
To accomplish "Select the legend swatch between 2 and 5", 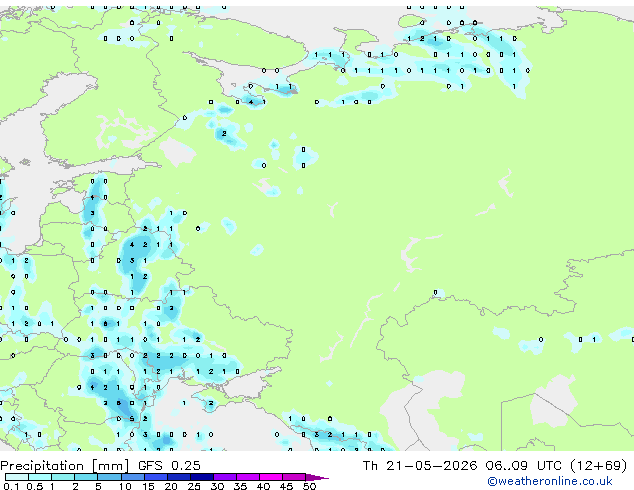I will (86, 477).
